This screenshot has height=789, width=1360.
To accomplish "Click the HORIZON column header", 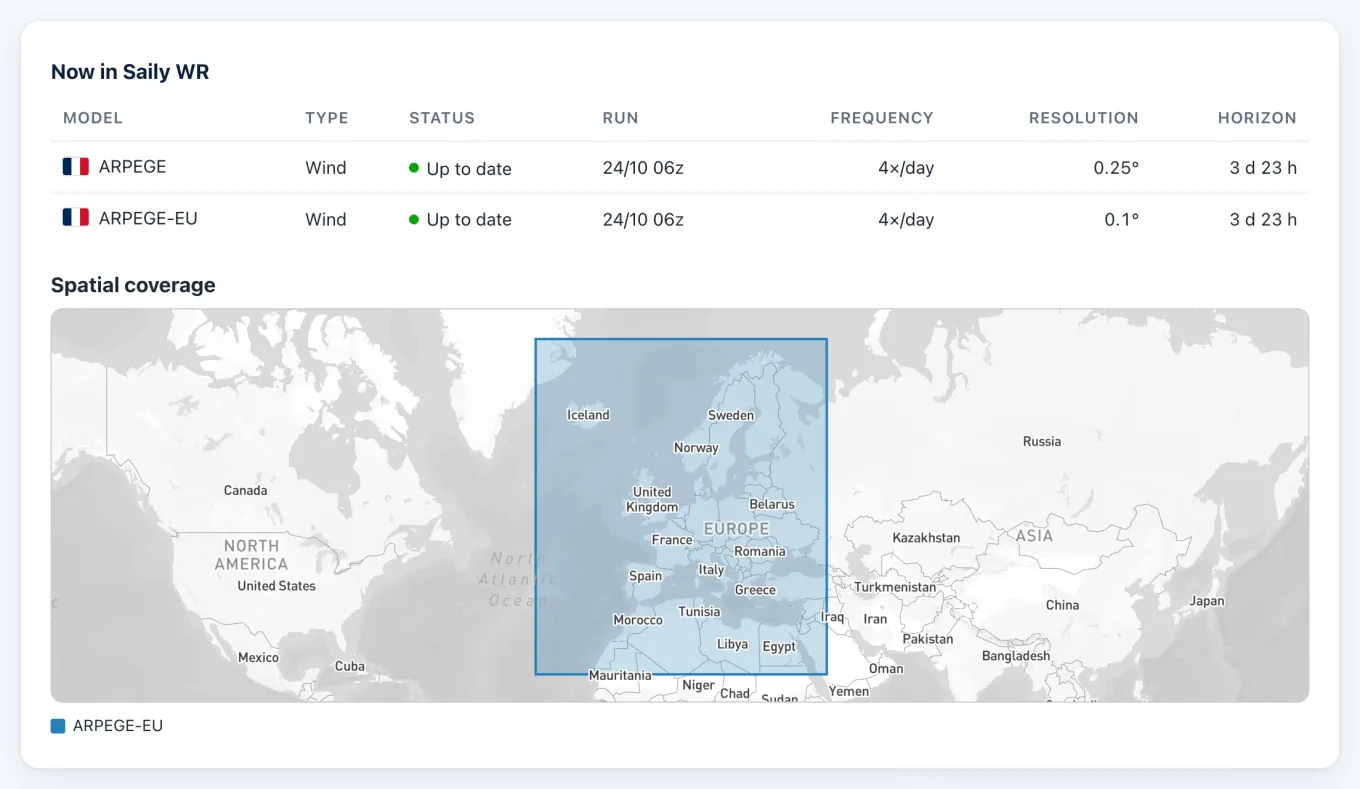I will coord(1257,118).
